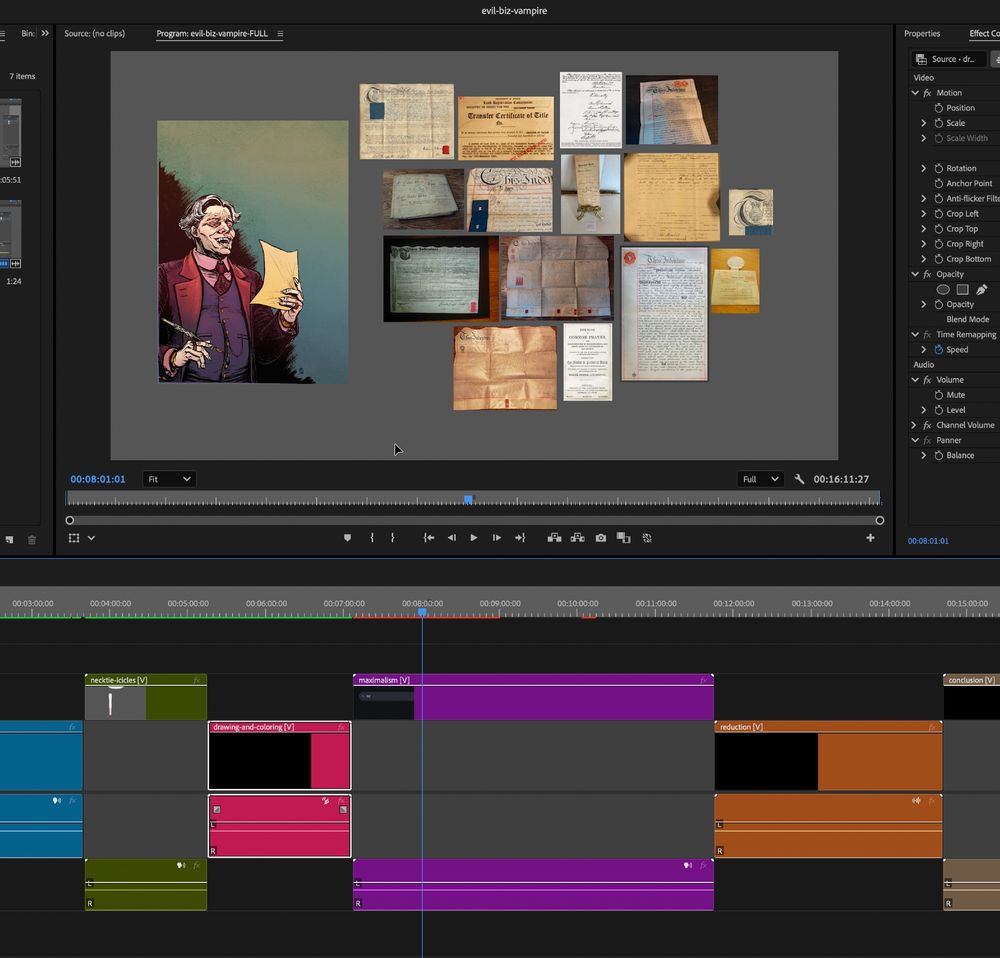Expand the Scale property
1000x958 pixels.
coord(923,123)
